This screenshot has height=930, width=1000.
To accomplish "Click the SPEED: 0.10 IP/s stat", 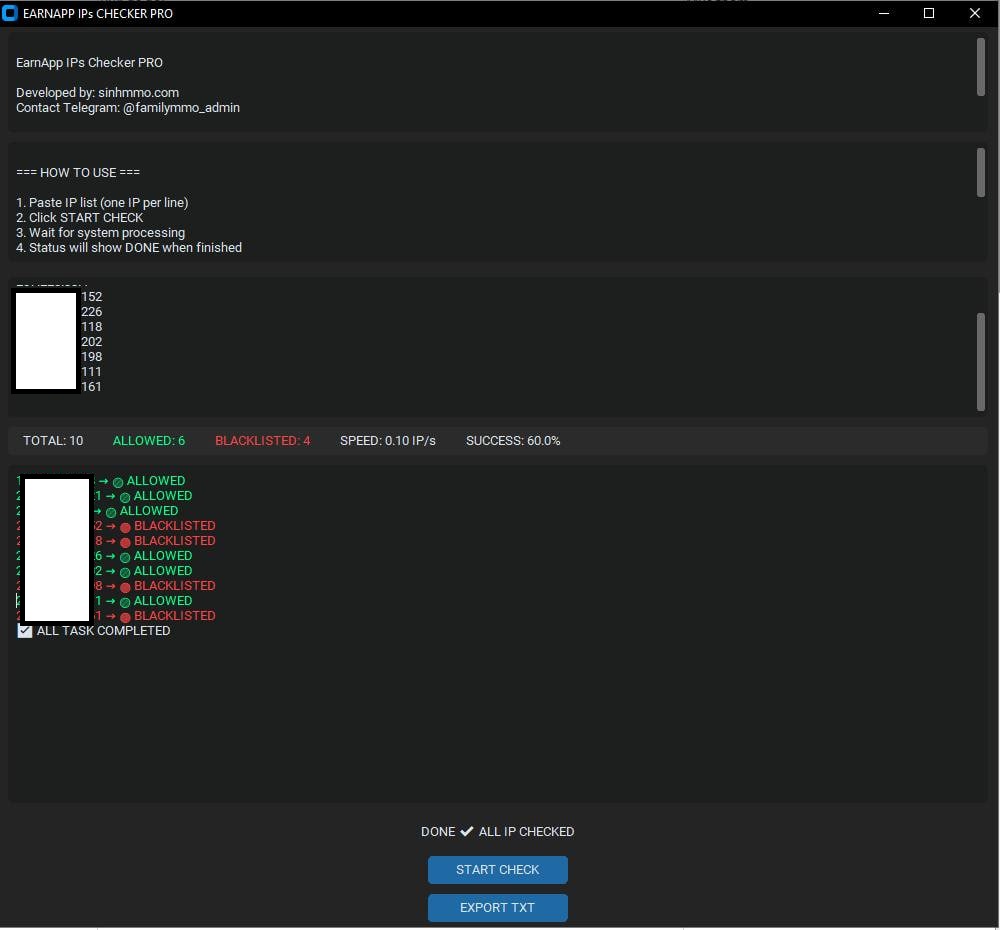I will (x=388, y=441).
